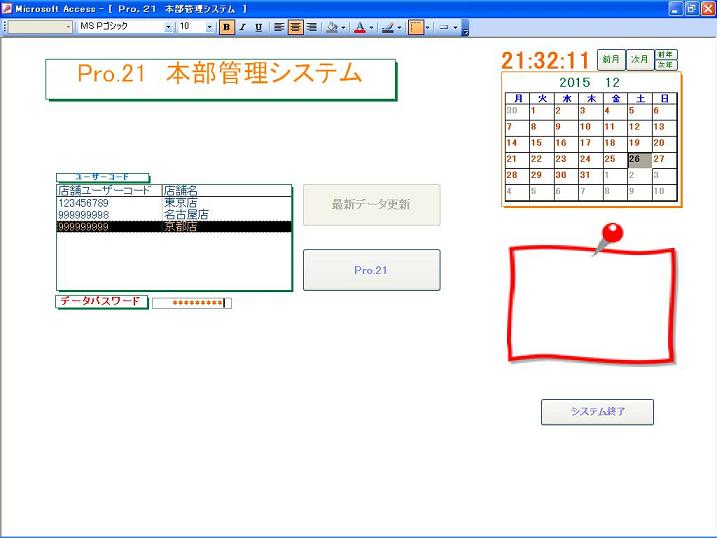Align text left
Screen dimensions: 717x538
pyautogui.click(x=279, y=27)
